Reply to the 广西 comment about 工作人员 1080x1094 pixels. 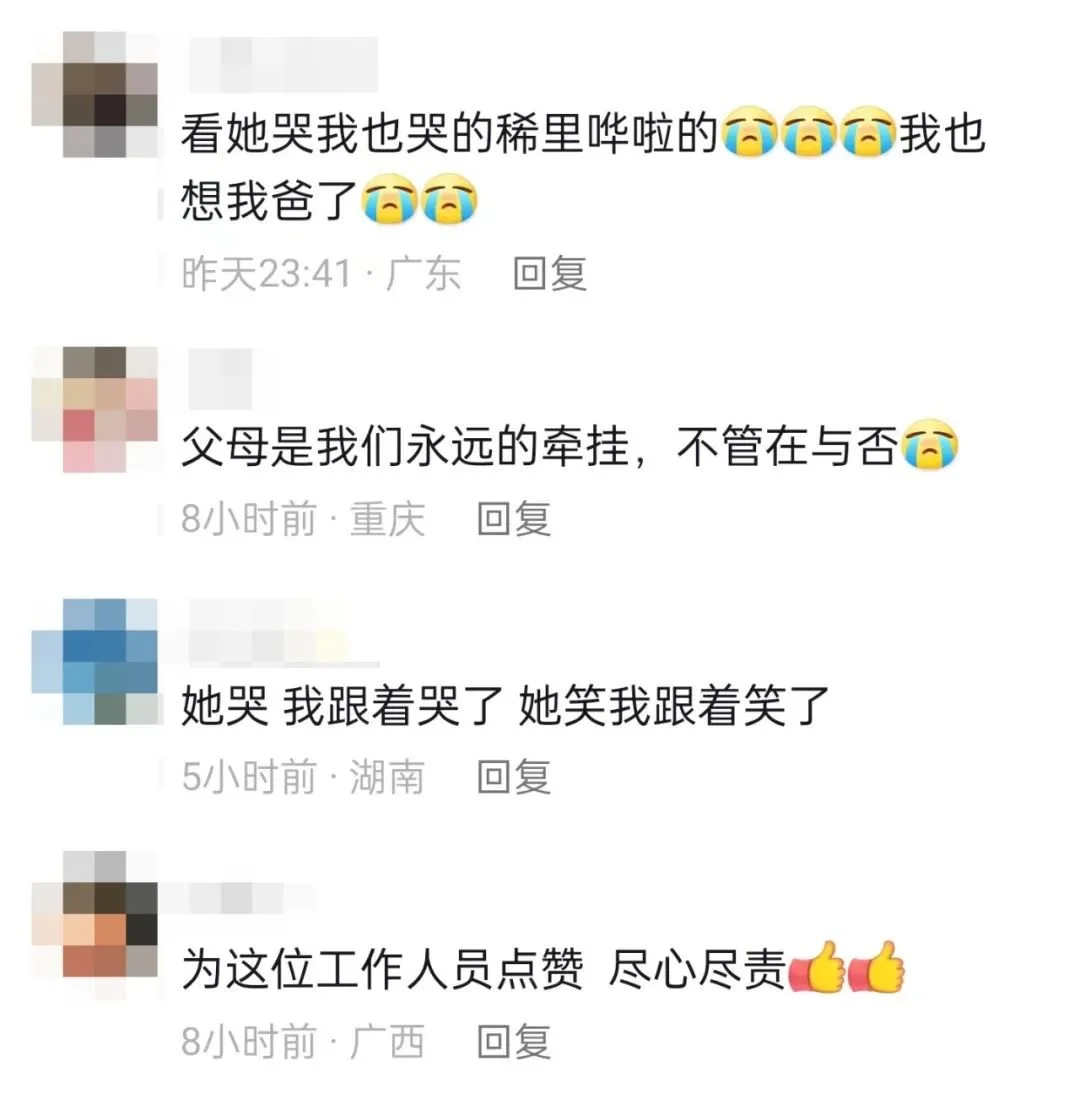[514, 1042]
